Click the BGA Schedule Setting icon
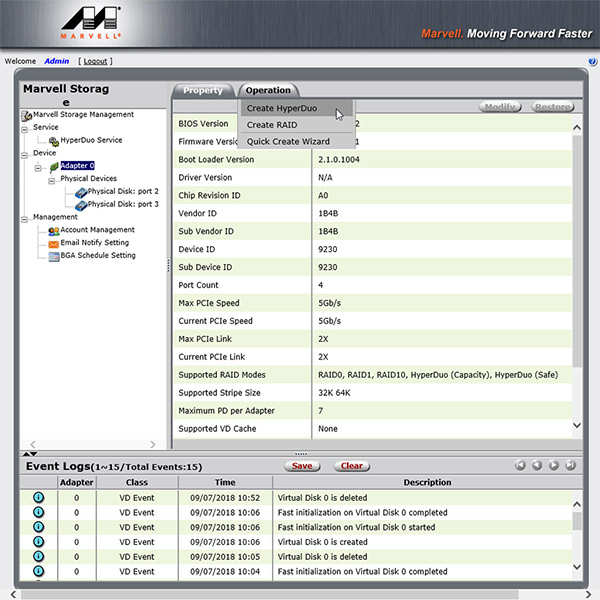This screenshot has width=600, height=600. tap(53, 256)
